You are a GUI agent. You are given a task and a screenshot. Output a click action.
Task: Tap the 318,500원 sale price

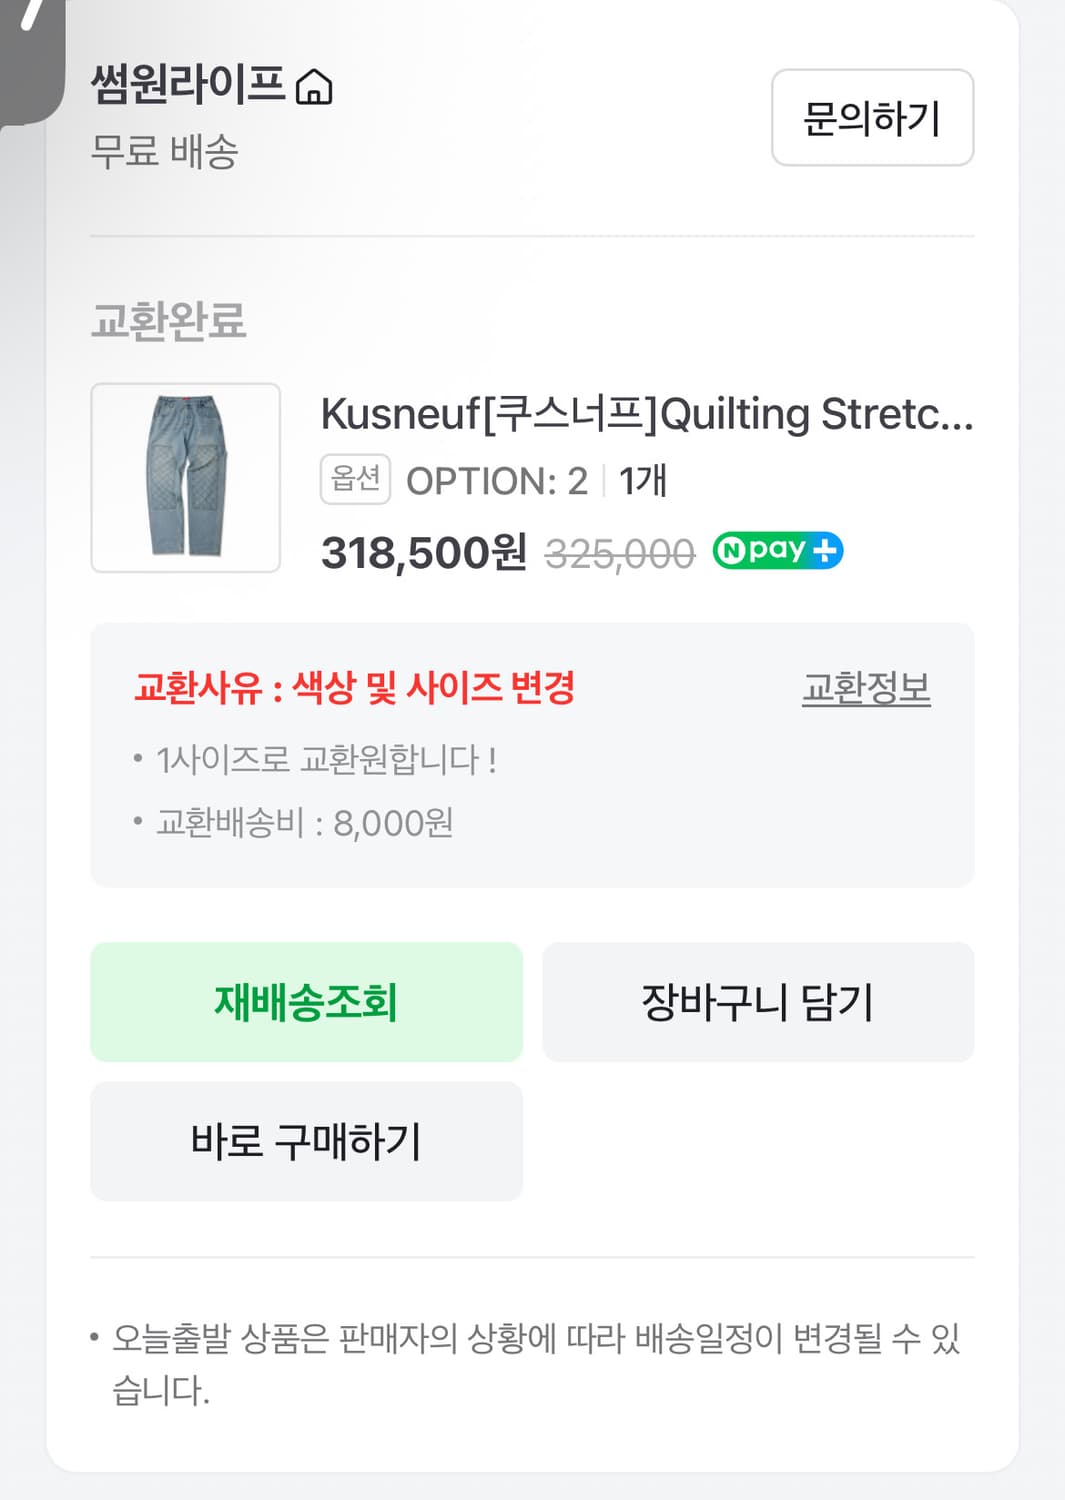click(x=423, y=552)
